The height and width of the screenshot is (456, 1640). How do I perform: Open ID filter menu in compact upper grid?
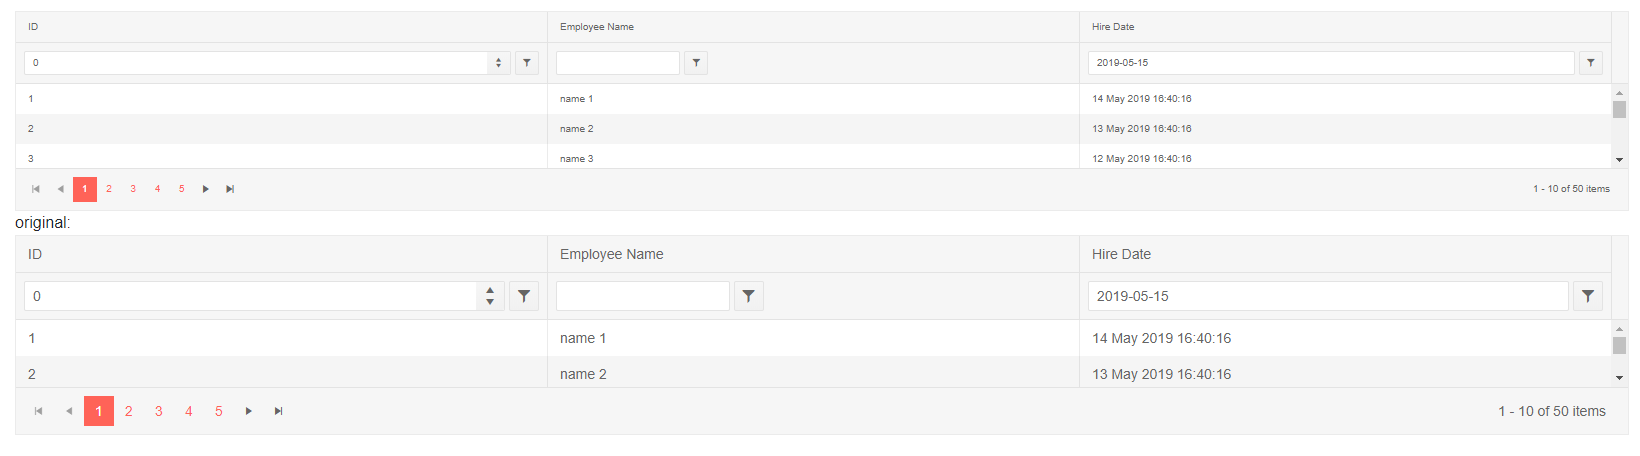point(527,63)
